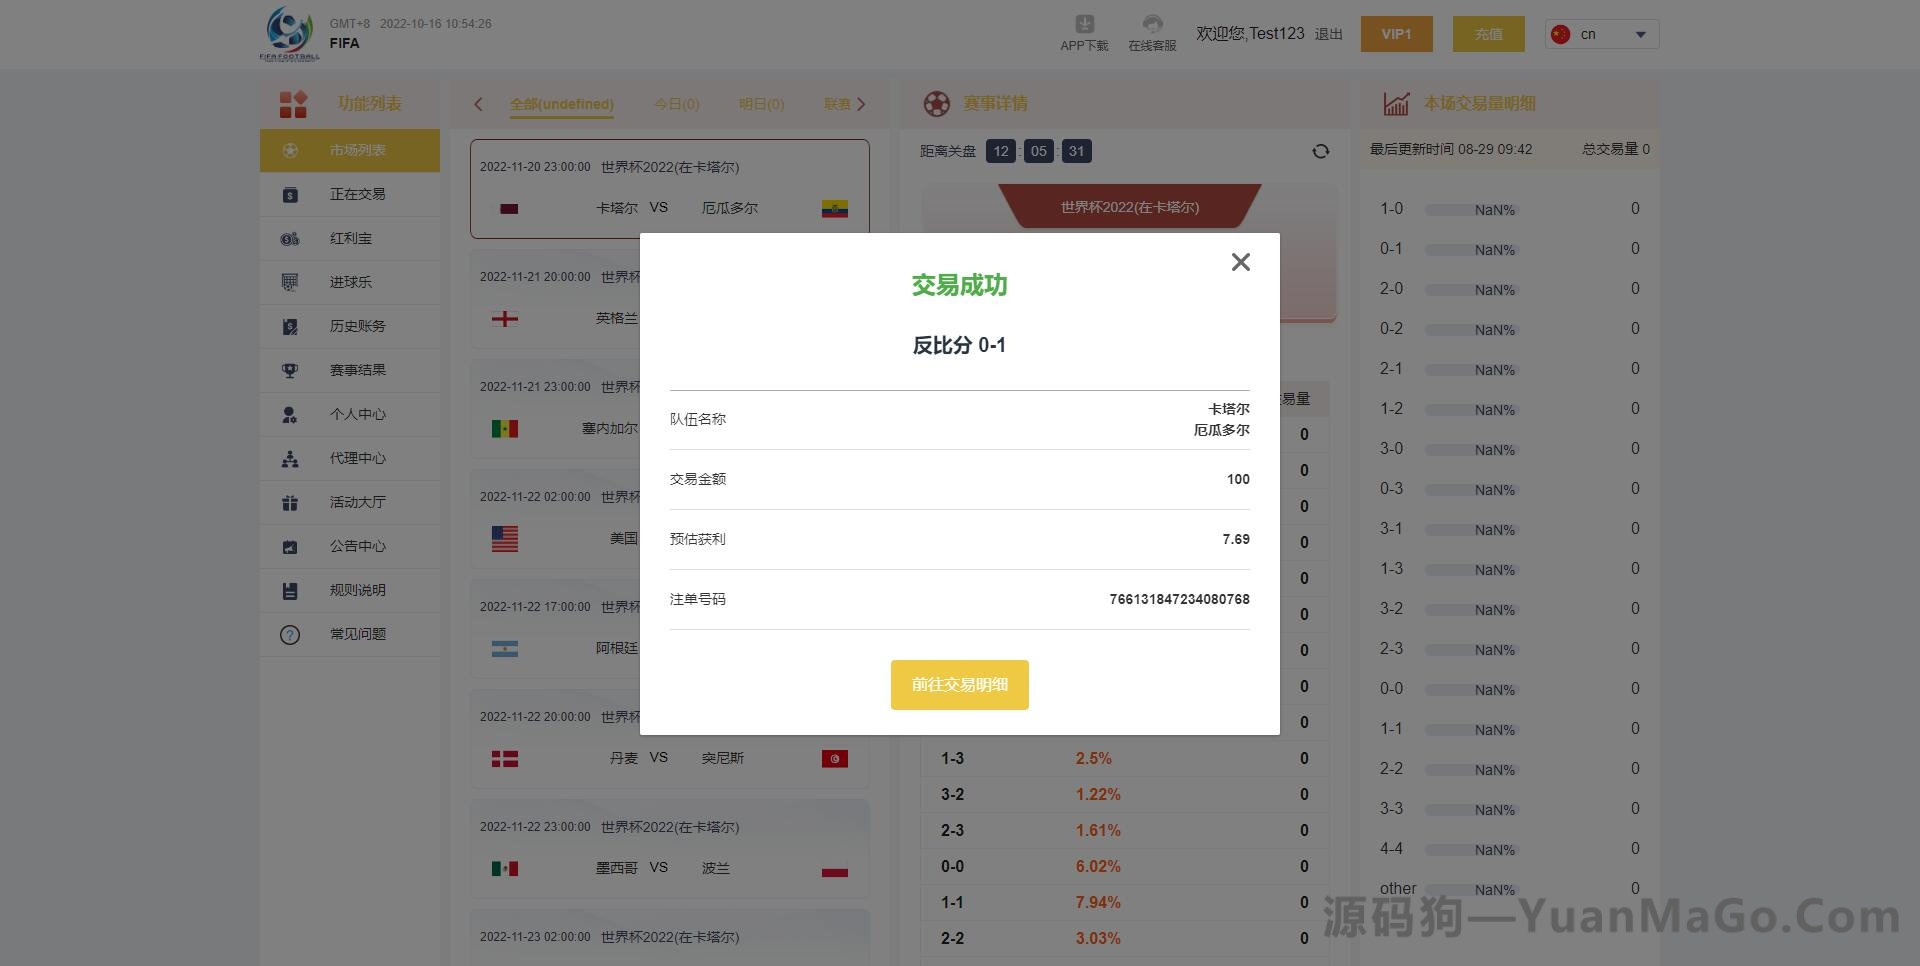The height and width of the screenshot is (966, 1920).
Task: Switch to the 今日(0) tab
Action: click(x=676, y=104)
